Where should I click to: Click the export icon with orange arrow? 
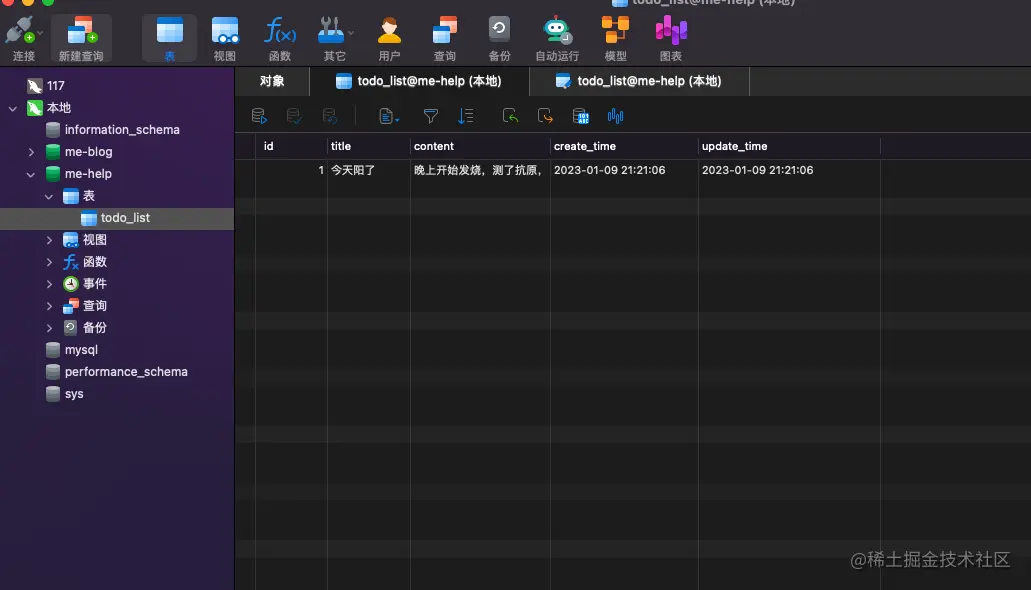tap(545, 116)
